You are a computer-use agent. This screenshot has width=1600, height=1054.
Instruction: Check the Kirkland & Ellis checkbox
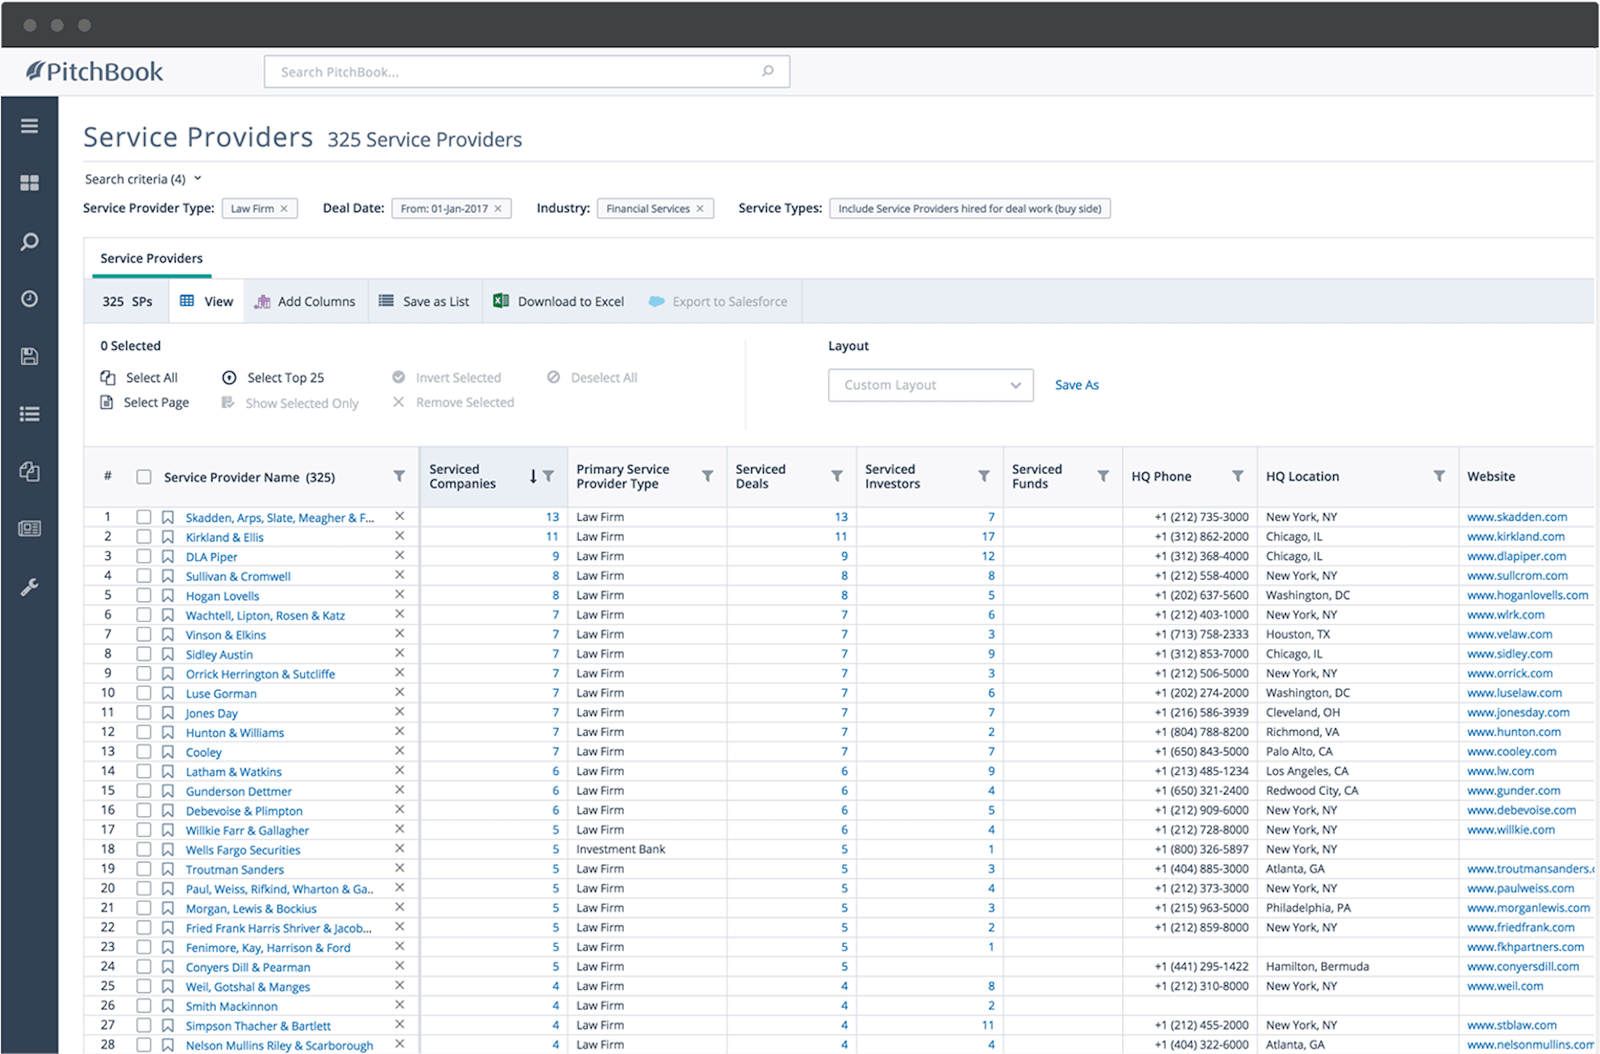[x=144, y=537]
